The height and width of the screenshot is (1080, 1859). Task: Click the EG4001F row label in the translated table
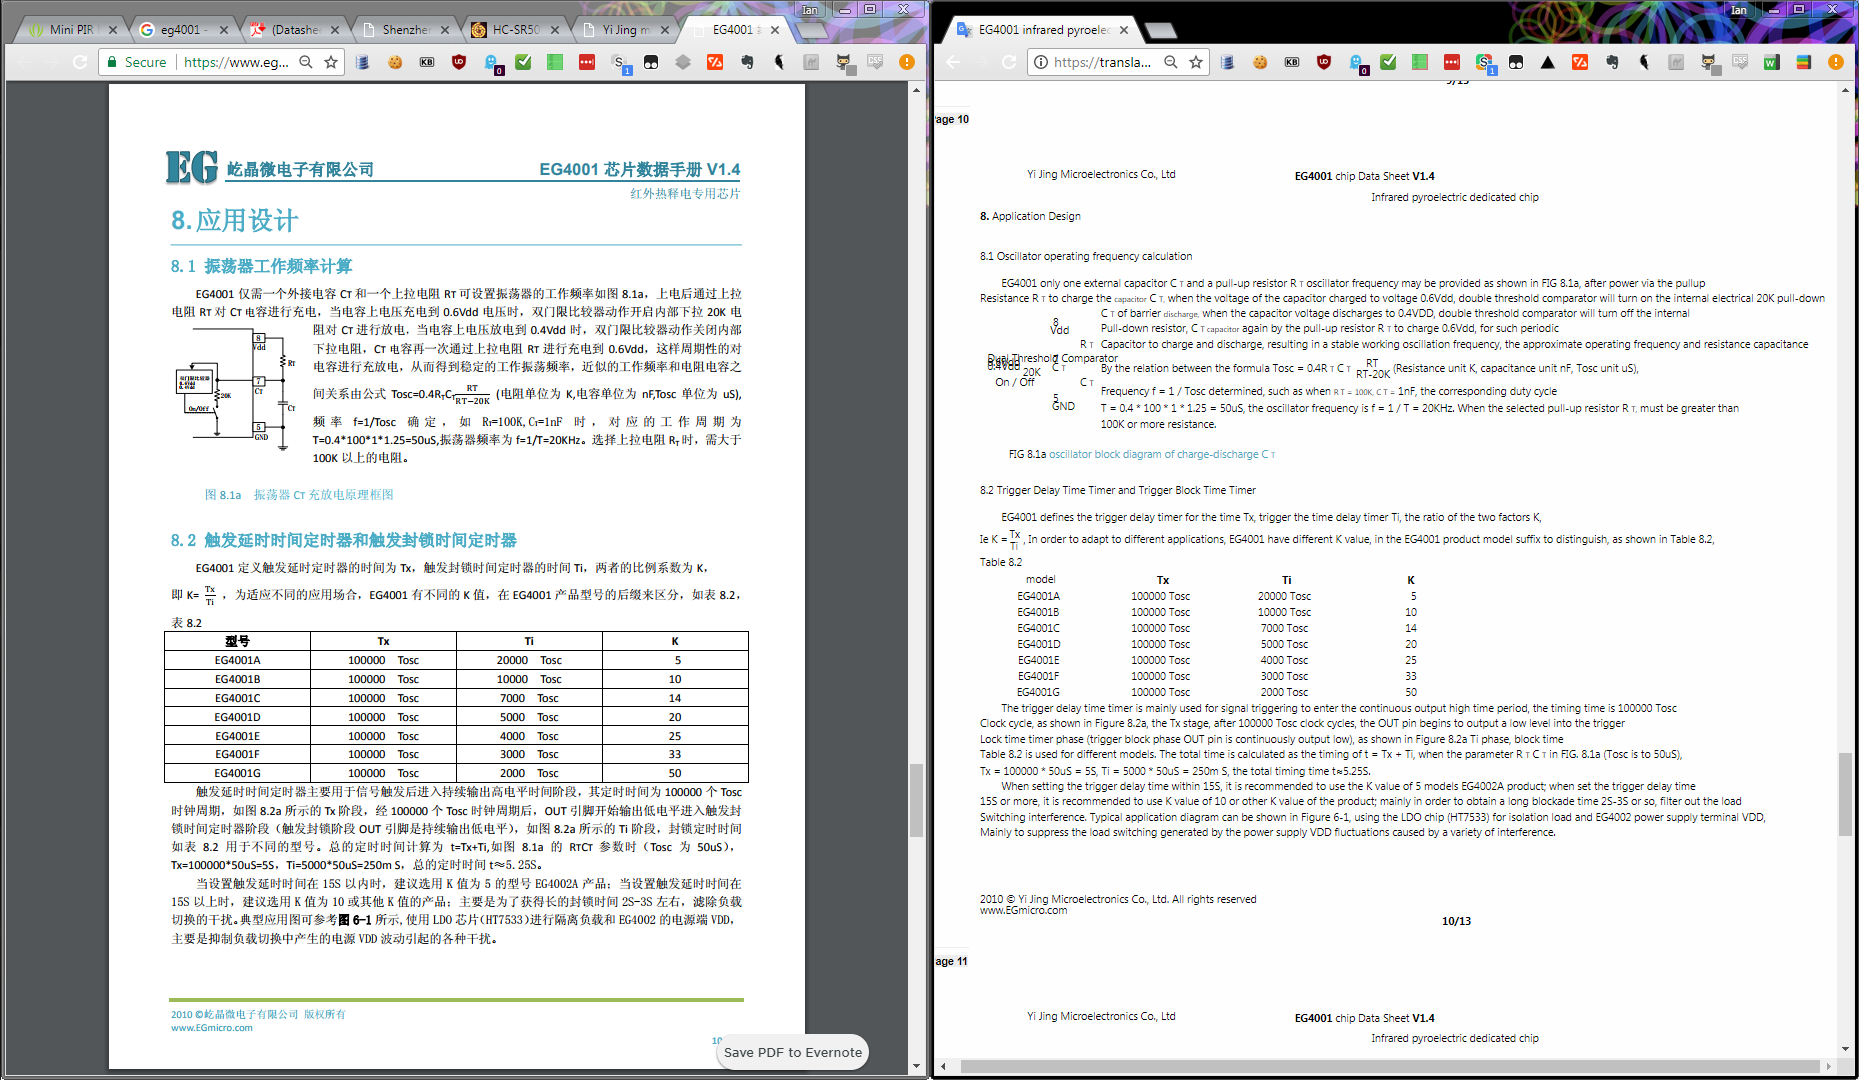(x=1038, y=676)
